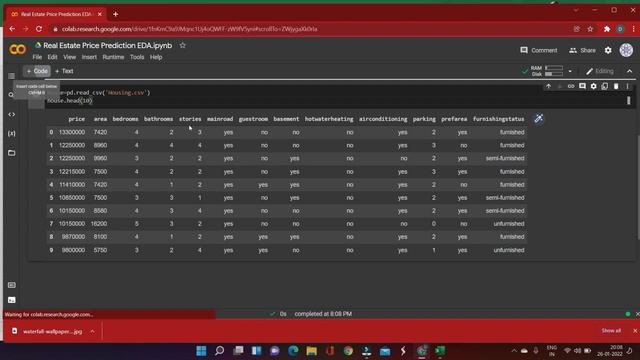The width and height of the screenshot is (640, 360).
Task: Open cell editor settings gear icon
Action: pyautogui.click(x=593, y=86)
